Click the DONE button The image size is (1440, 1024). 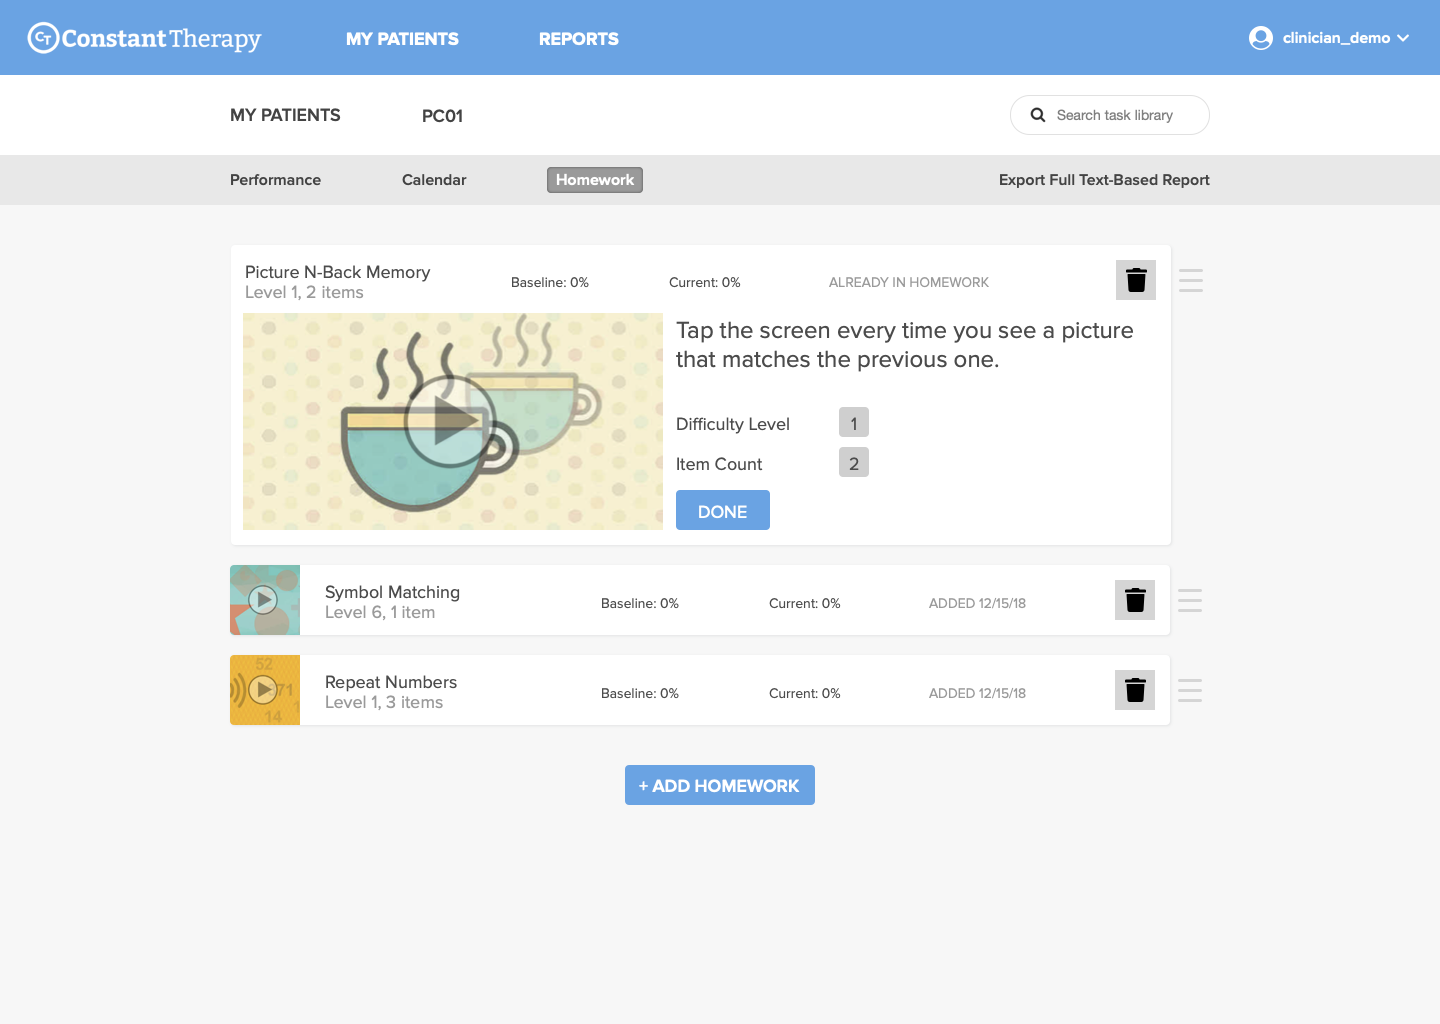(x=723, y=510)
